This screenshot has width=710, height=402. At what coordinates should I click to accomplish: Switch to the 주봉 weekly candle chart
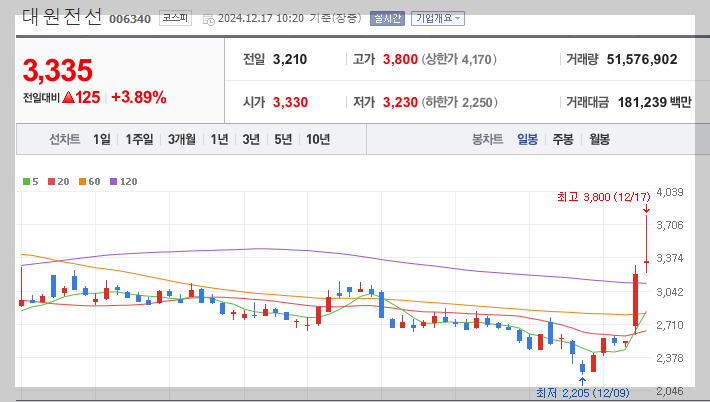pos(563,139)
